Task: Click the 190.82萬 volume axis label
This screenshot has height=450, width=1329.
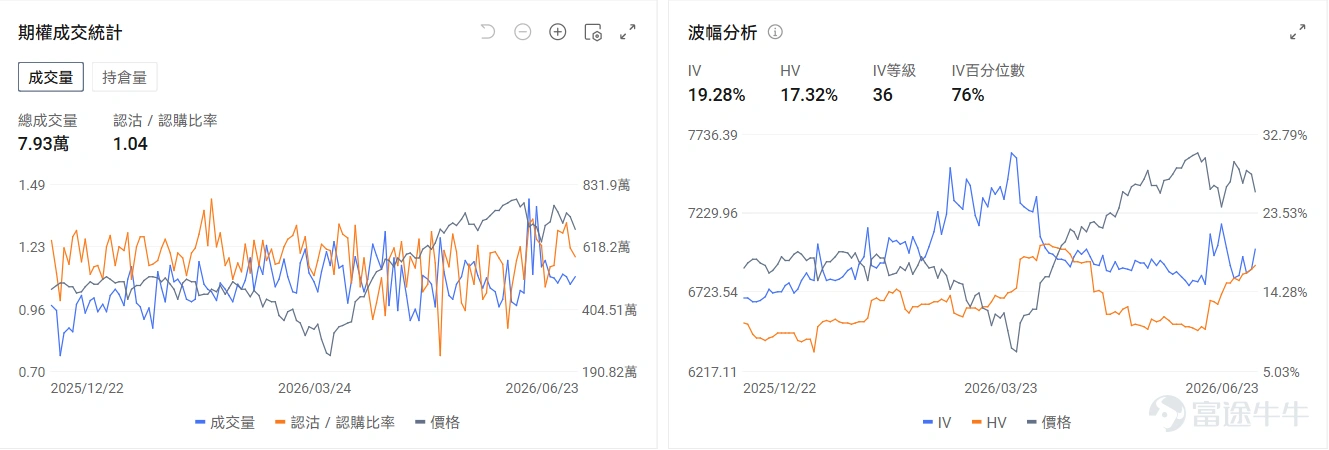Action: pos(609,372)
